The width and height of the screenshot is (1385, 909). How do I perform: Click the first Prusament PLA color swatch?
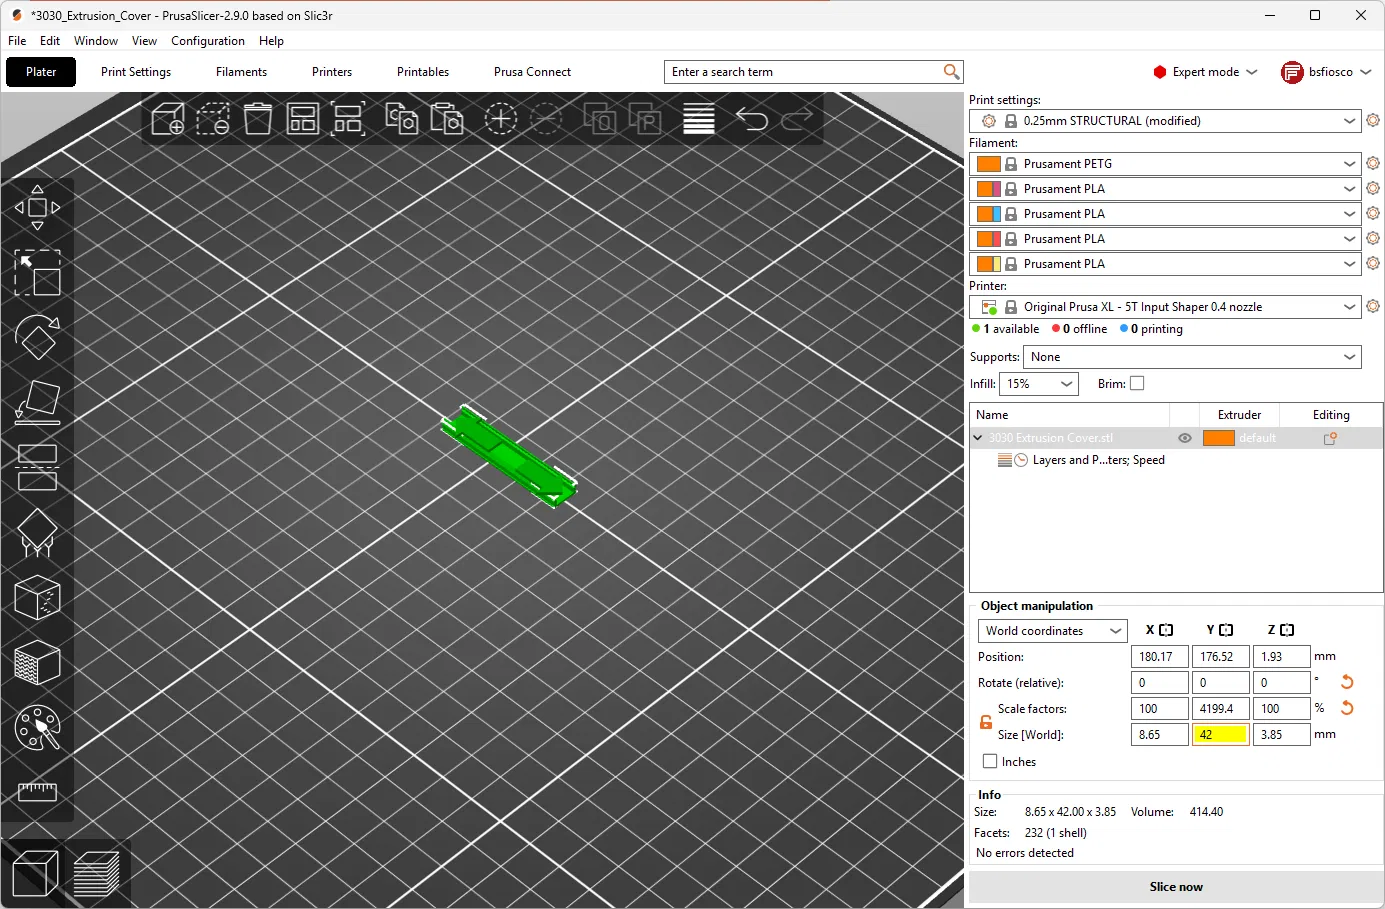pos(989,188)
